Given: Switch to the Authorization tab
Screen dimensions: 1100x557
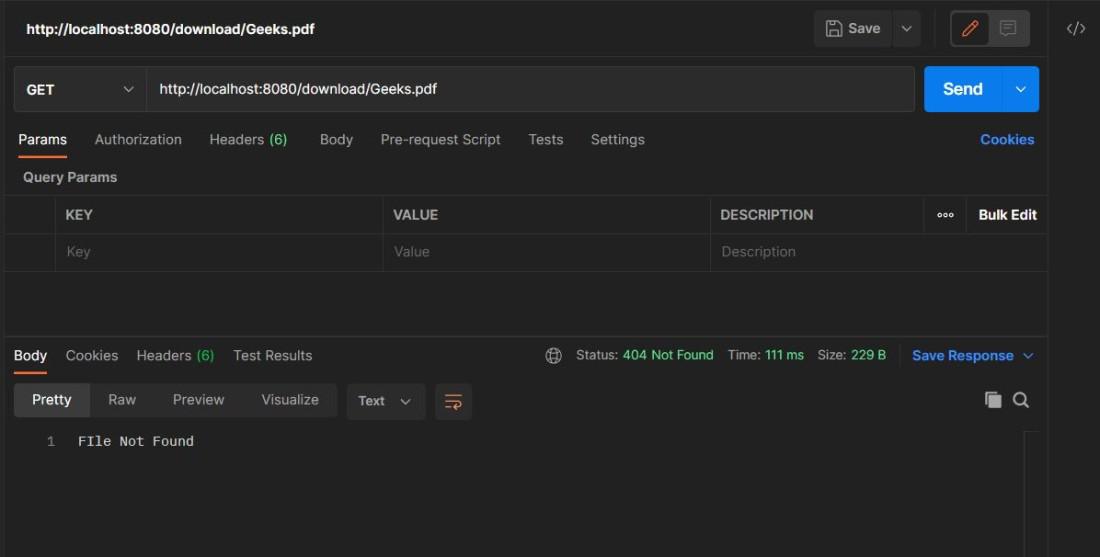Looking at the screenshot, I should [x=138, y=140].
